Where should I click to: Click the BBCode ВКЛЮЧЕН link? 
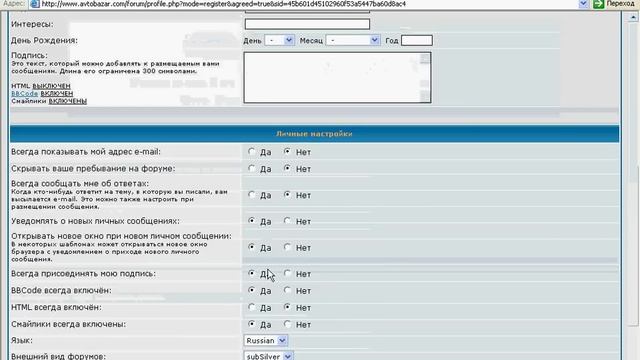click(57, 93)
